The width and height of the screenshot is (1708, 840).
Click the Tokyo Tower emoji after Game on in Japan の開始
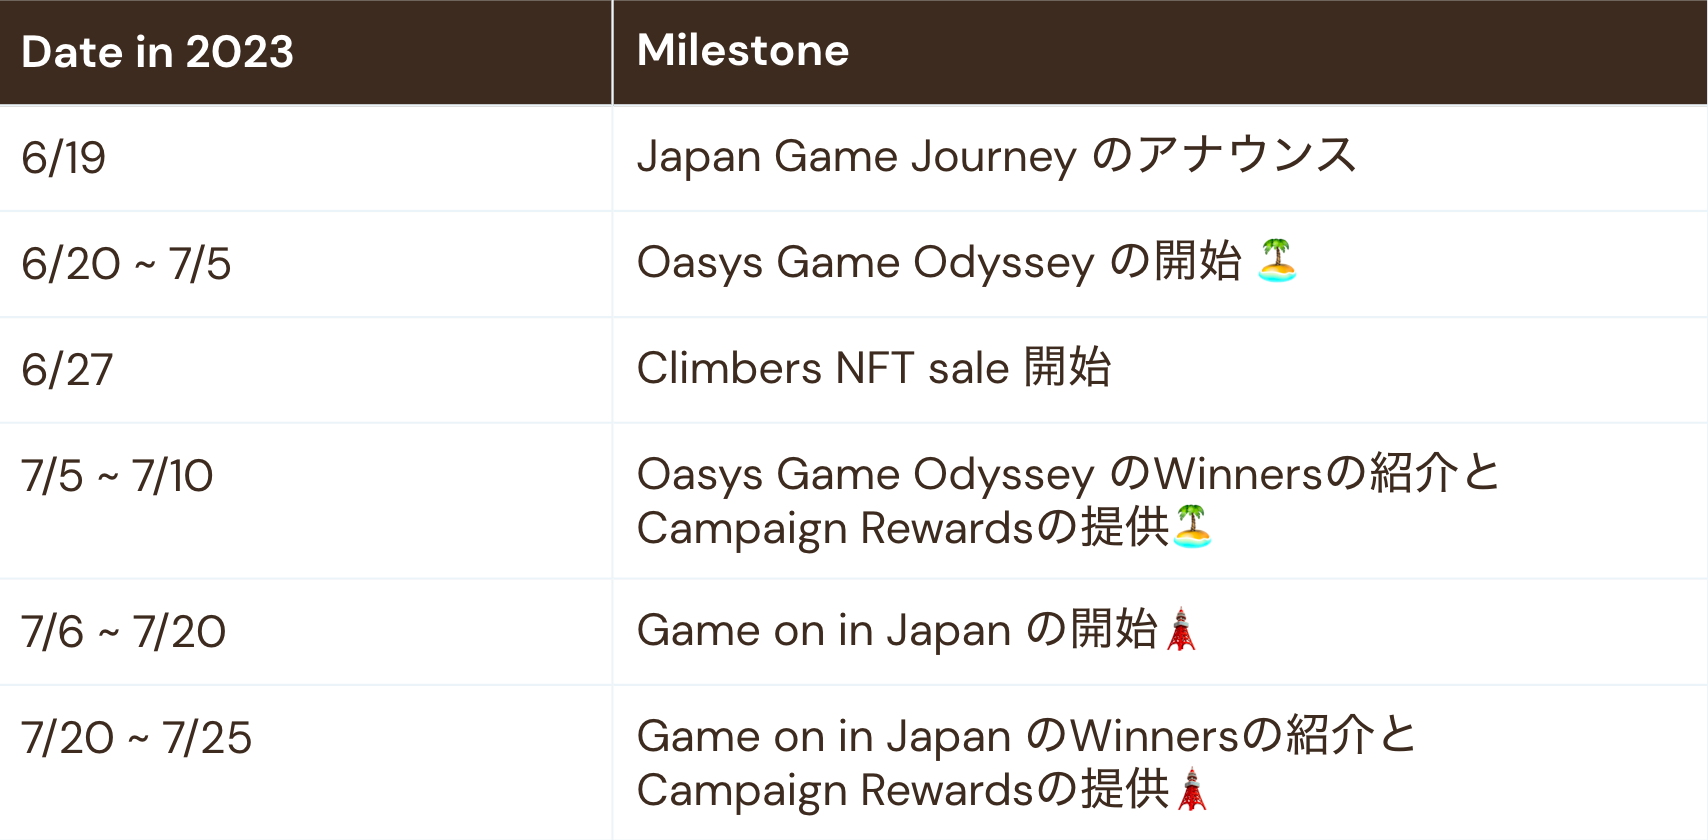pyautogui.click(x=1181, y=630)
